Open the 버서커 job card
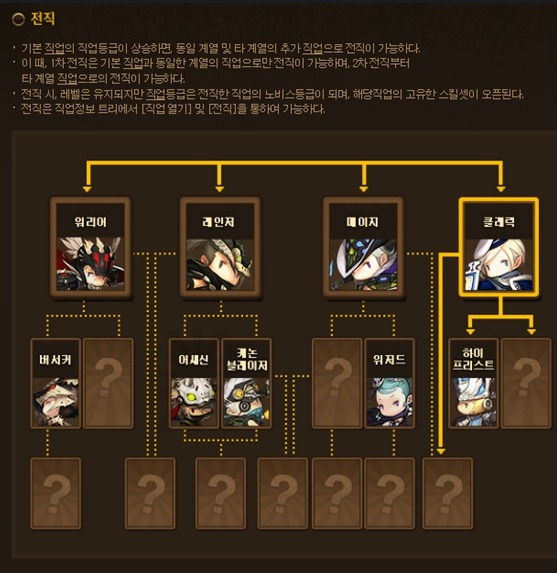 pos(56,383)
